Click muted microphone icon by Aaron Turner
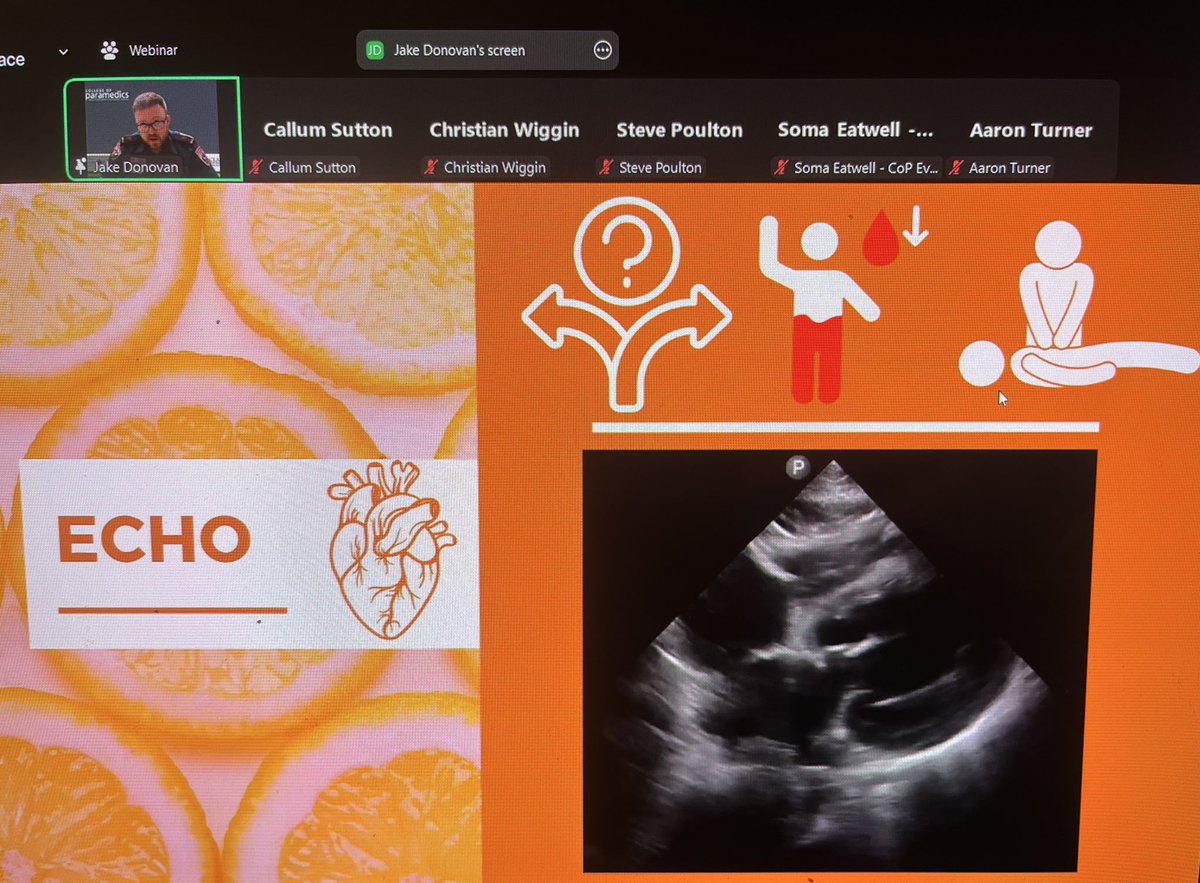The height and width of the screenshot is (883, 1200). click(x=956, y=168)
